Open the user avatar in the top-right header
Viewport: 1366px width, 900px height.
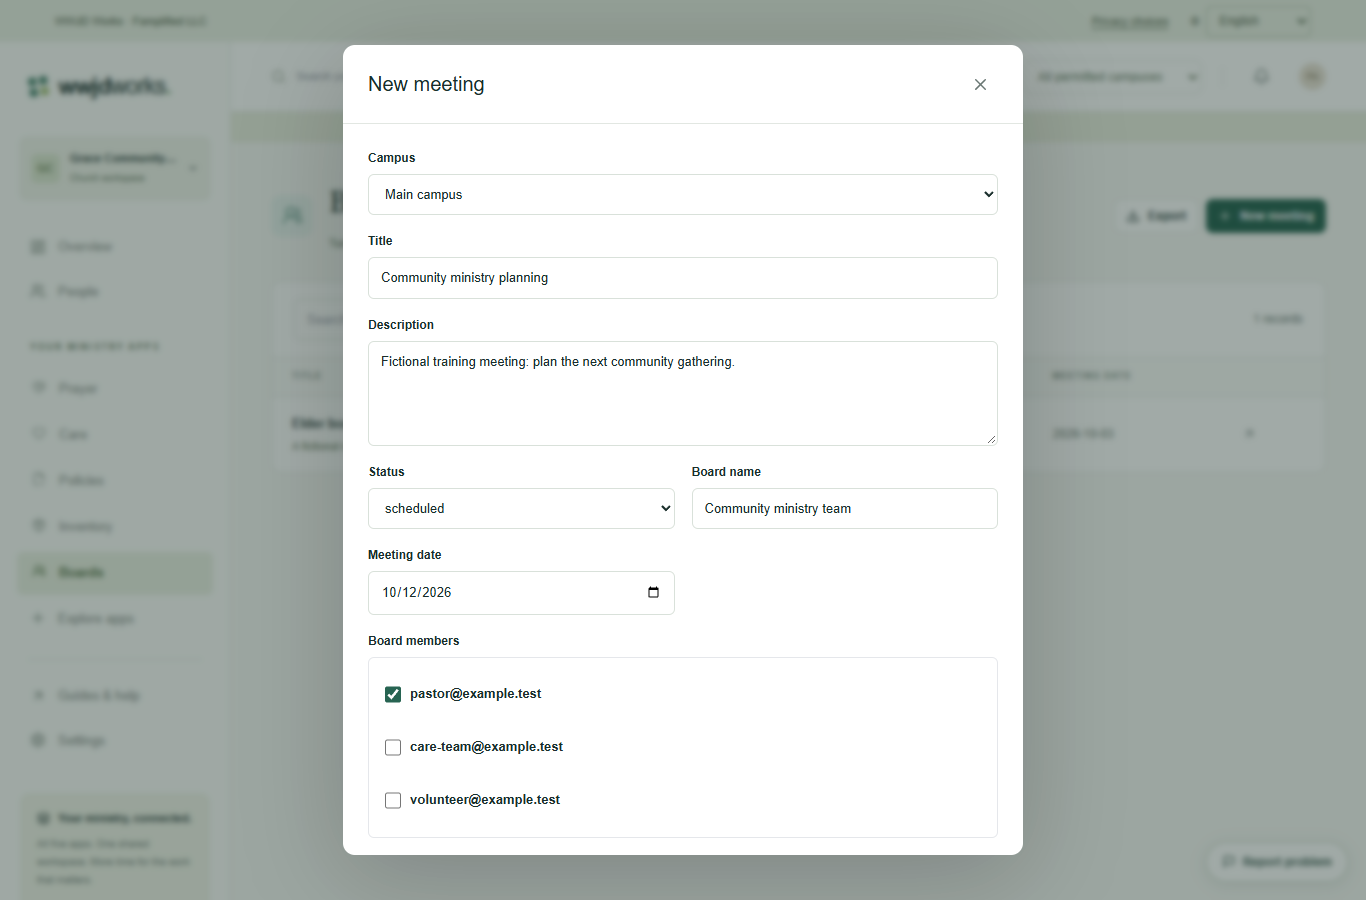point(1312,76)
